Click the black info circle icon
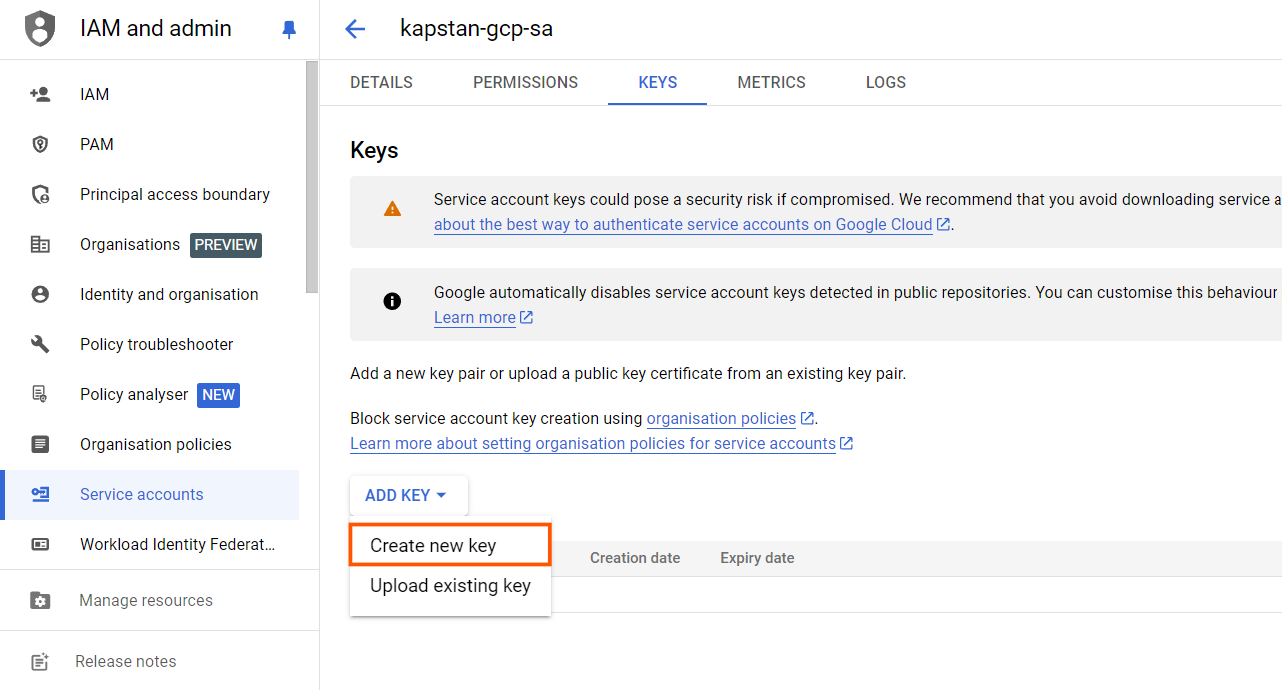This screenshot has height=690, width=1282. pos(392,301)
